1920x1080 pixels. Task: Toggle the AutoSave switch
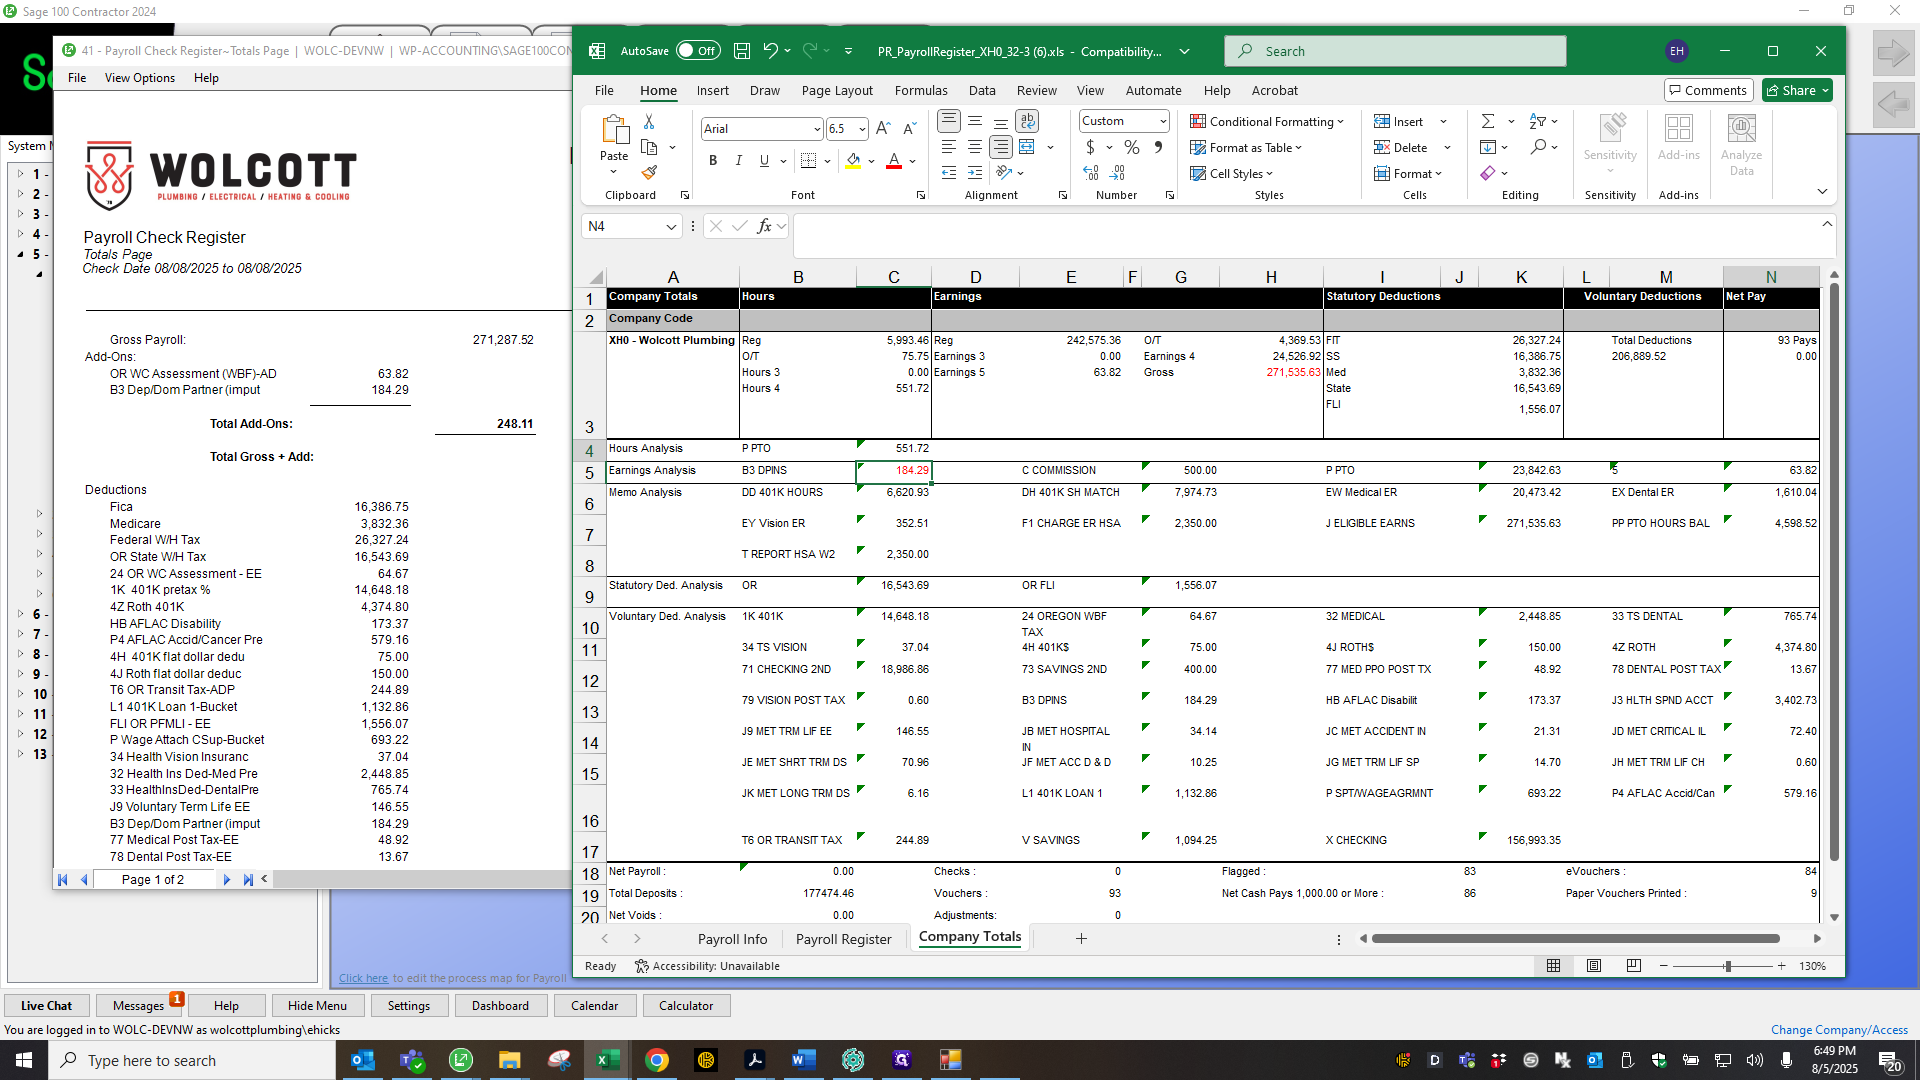(697, 51)
